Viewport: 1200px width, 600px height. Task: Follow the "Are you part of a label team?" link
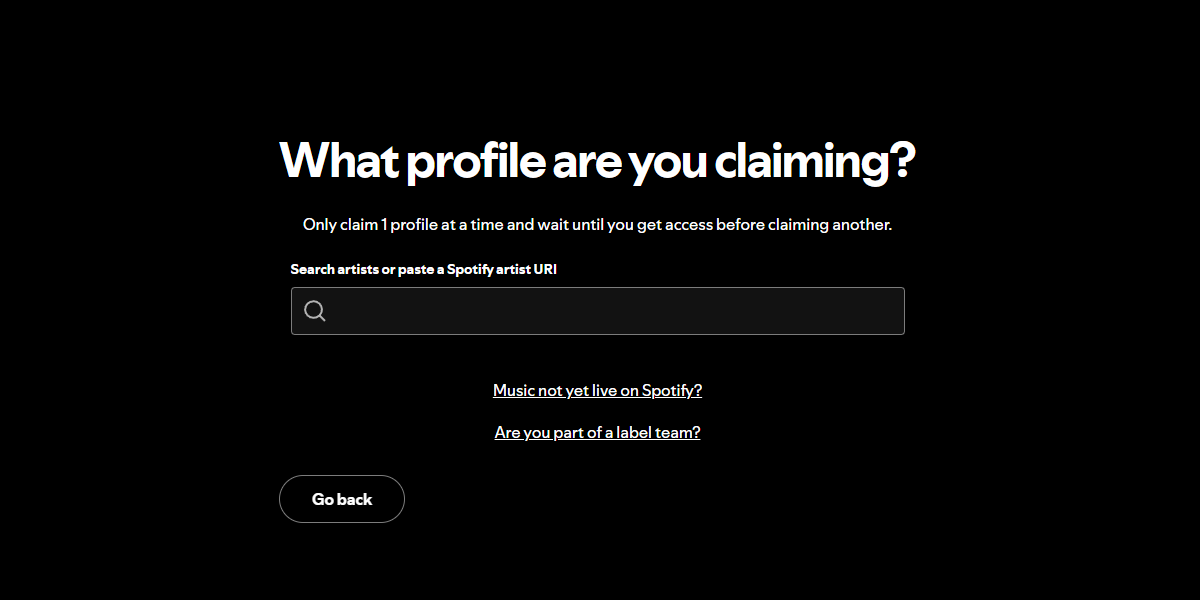click(597, 432)
